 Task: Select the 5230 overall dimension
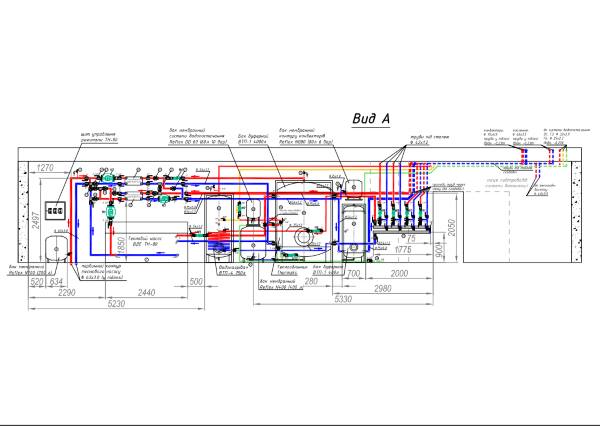(x=117, y=304)
